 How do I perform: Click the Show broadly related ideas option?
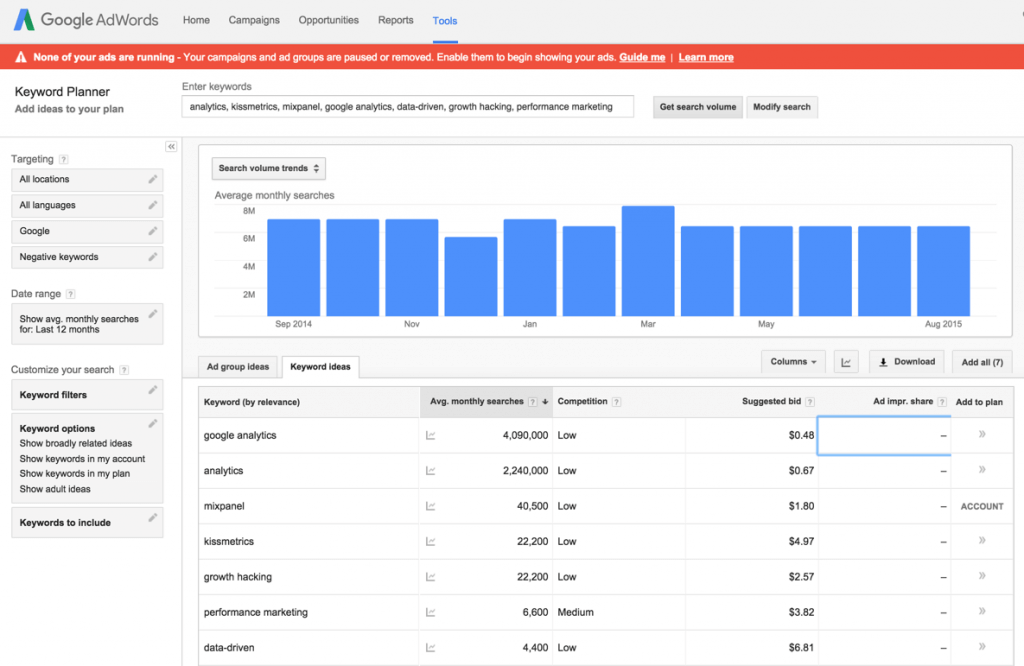click(76, 443)
